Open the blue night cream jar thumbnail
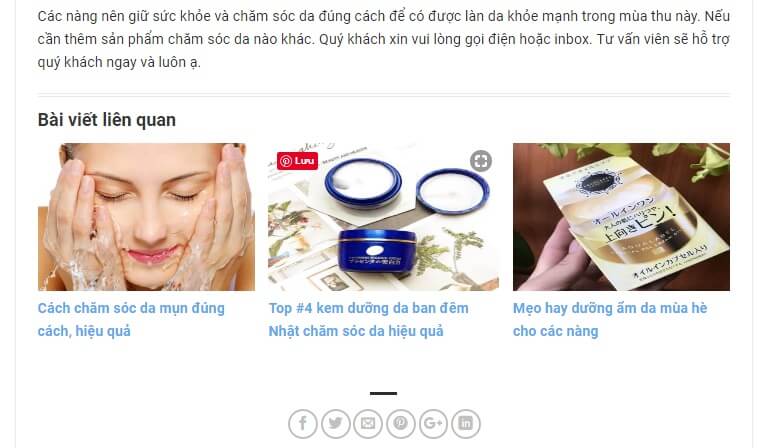Image resolution: width=774 pixels, height=448 pixels. [x=384, y=217]
